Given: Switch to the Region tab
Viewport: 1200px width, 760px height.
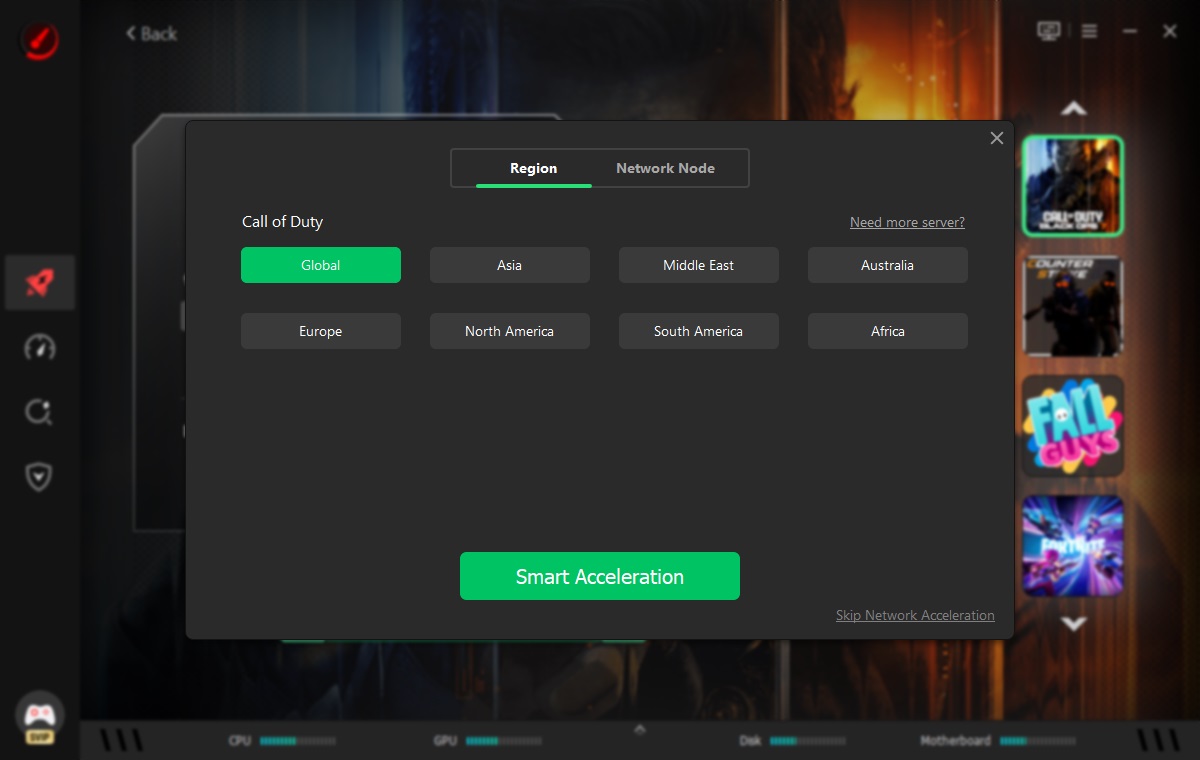Looking at the screenshot, I should pos(533,168).
